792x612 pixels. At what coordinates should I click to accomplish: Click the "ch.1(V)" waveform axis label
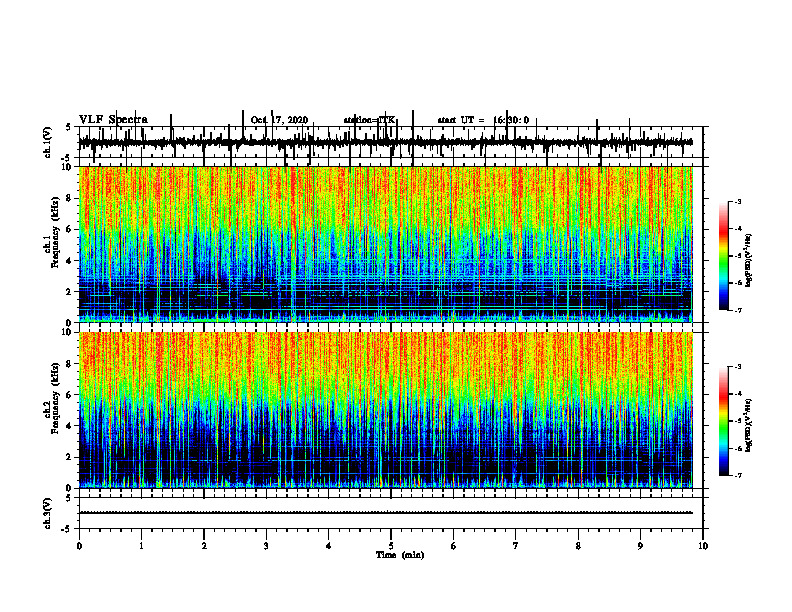click(48, 142)
